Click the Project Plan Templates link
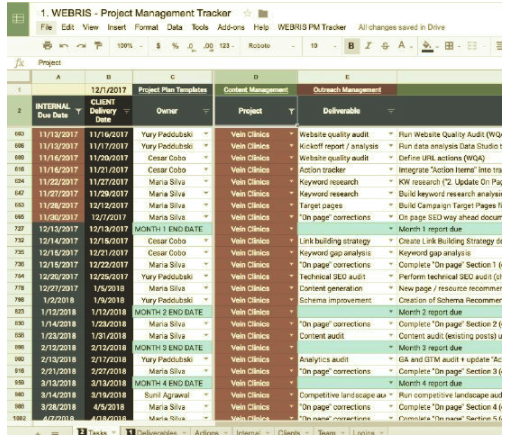The width and height of the screenshot is (523, 436). coord(172,89)
